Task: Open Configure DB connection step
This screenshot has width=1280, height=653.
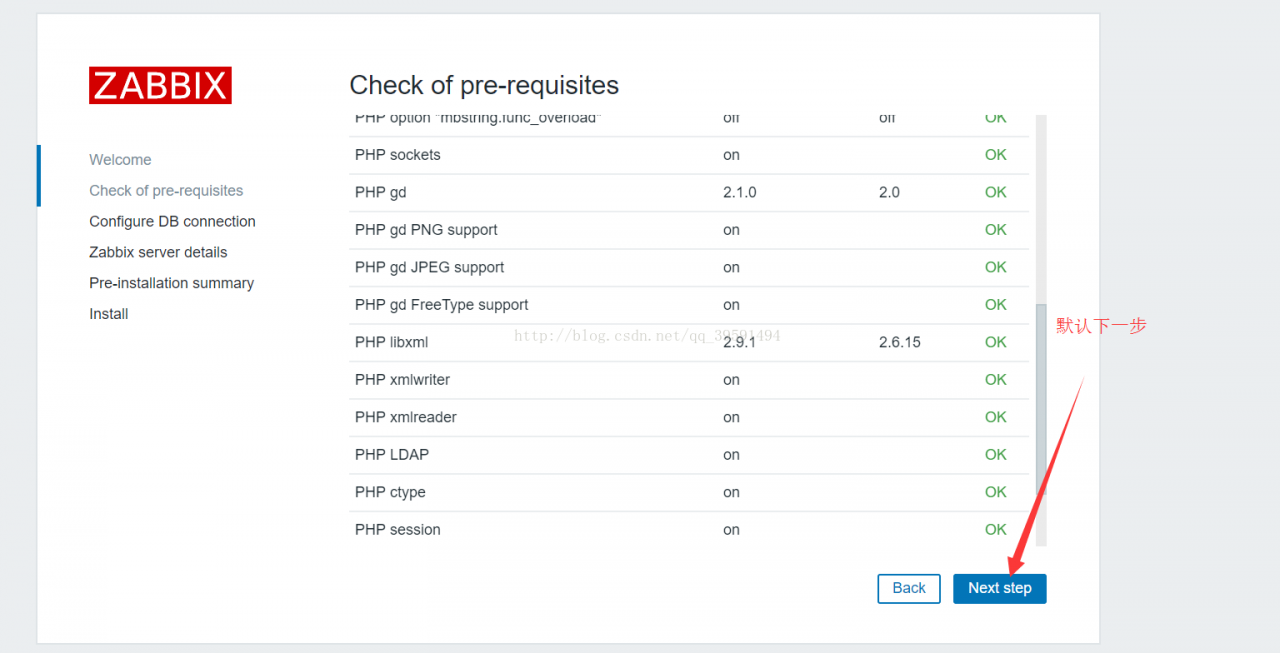Action: [172, 222]
